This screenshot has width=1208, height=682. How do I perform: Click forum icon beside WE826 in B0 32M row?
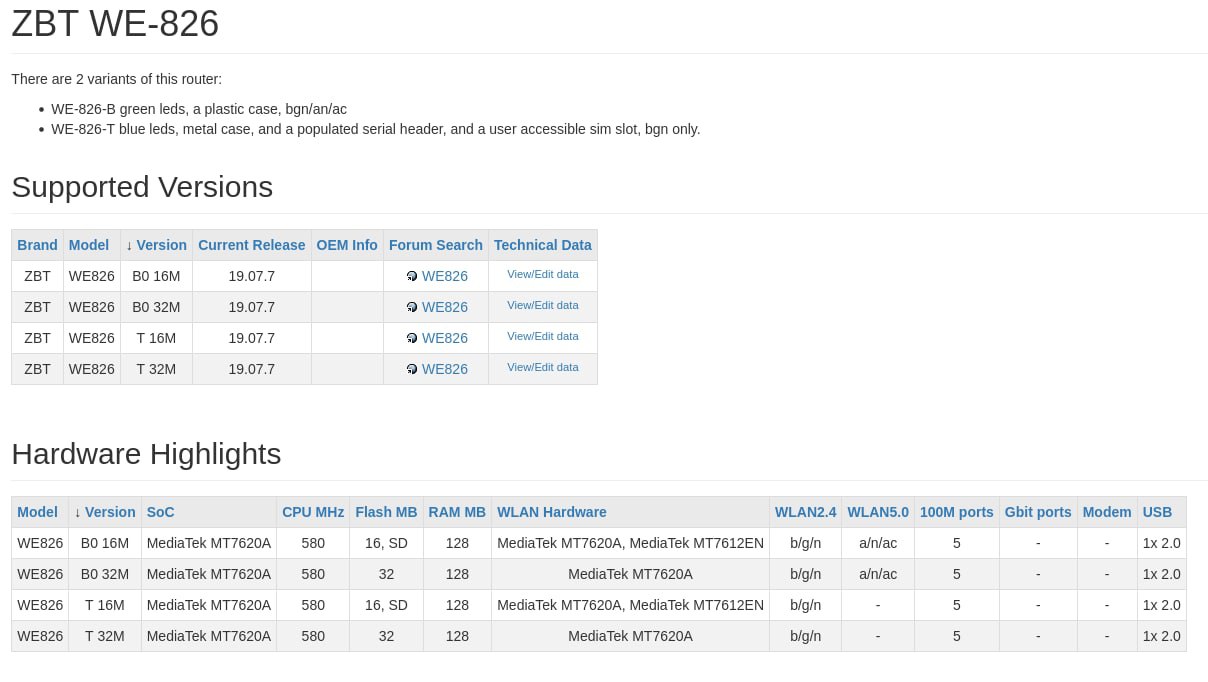(x=412, y=307)
